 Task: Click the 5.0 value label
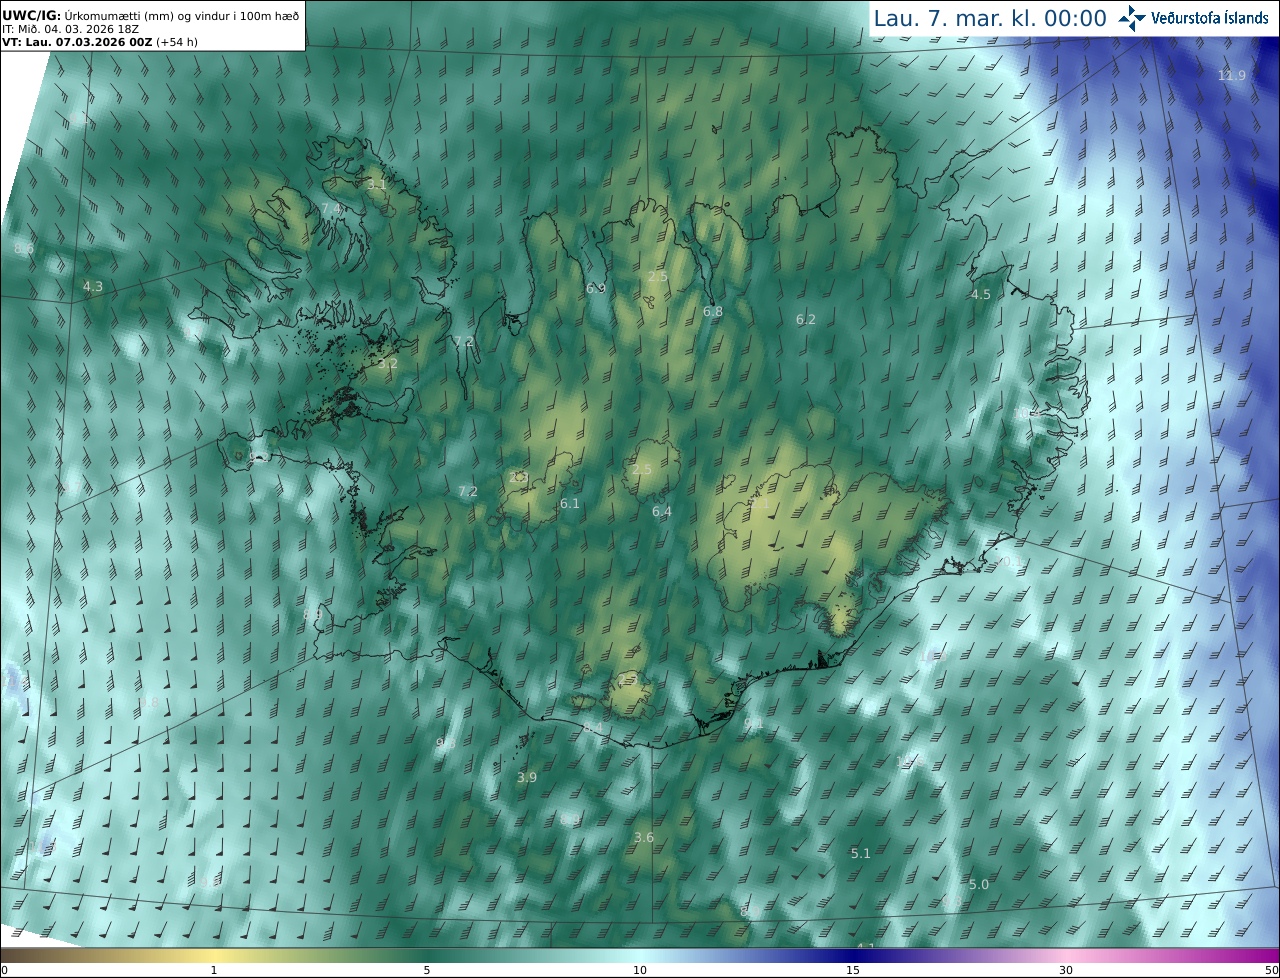979,885
